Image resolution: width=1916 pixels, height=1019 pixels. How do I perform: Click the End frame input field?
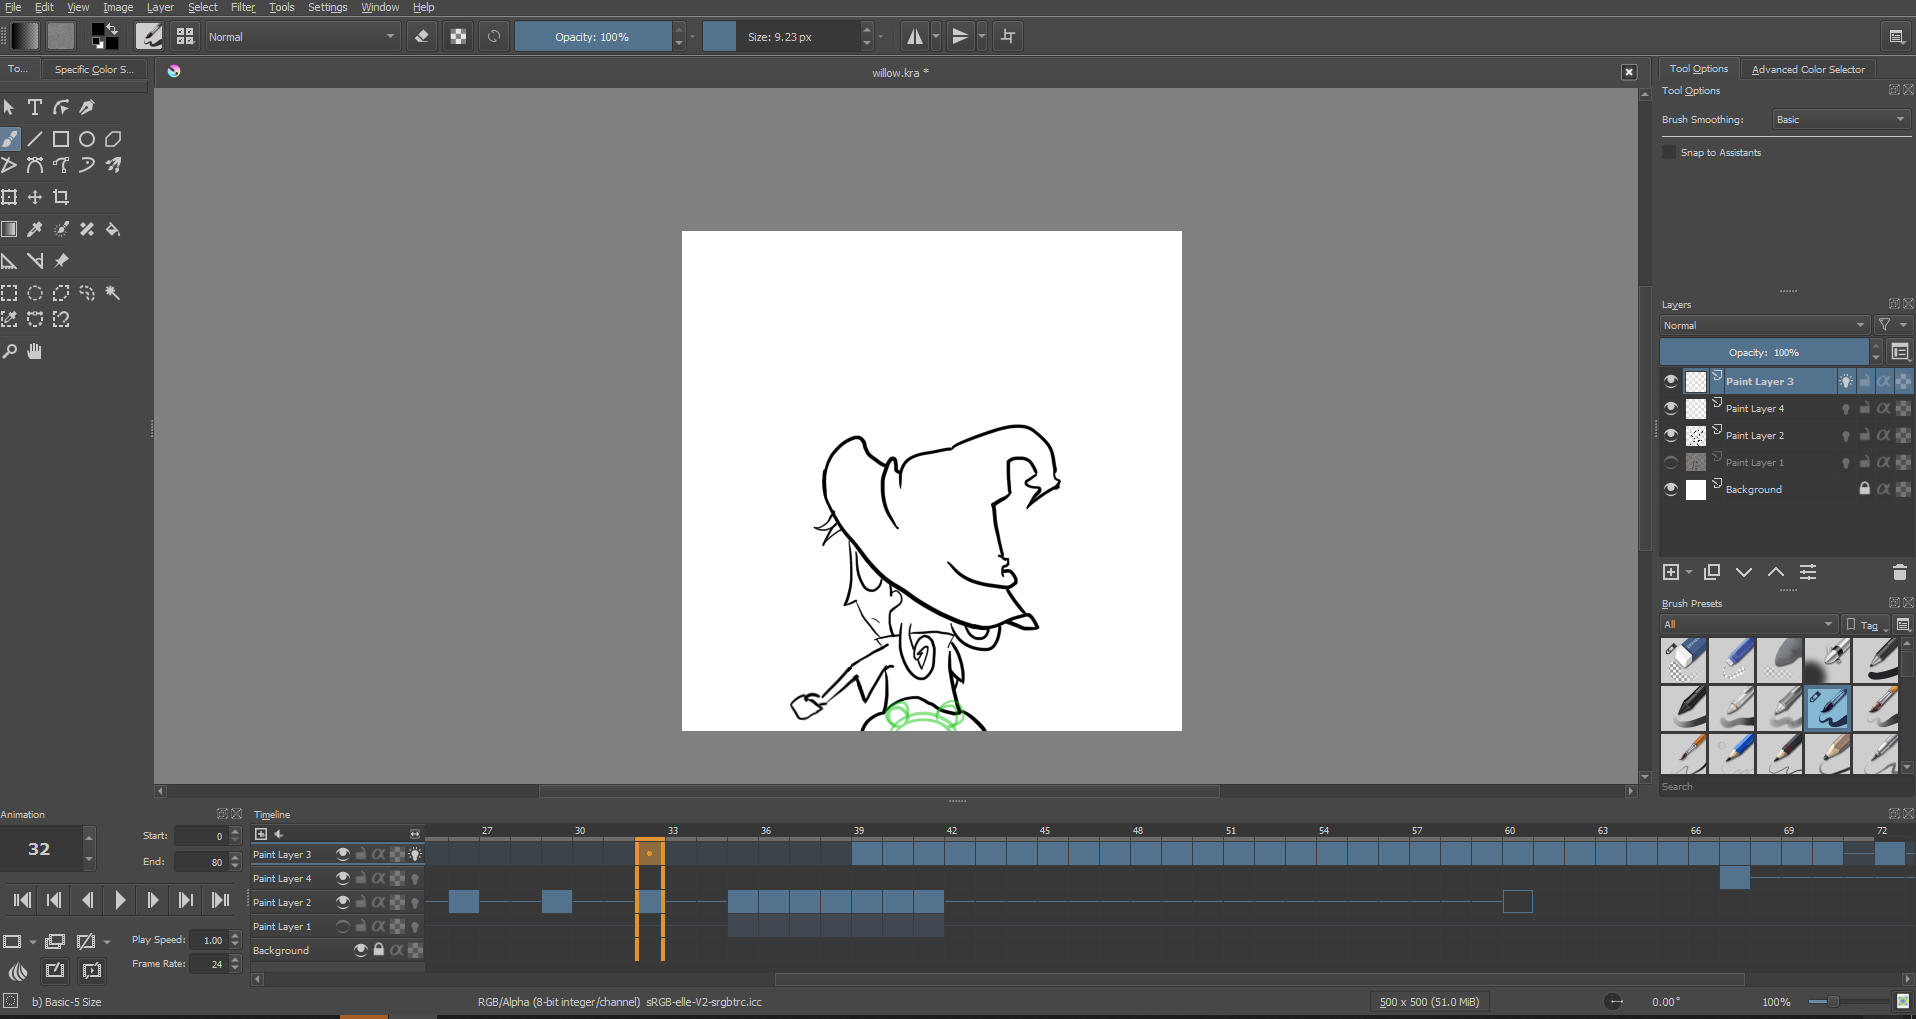coord(201,861)
